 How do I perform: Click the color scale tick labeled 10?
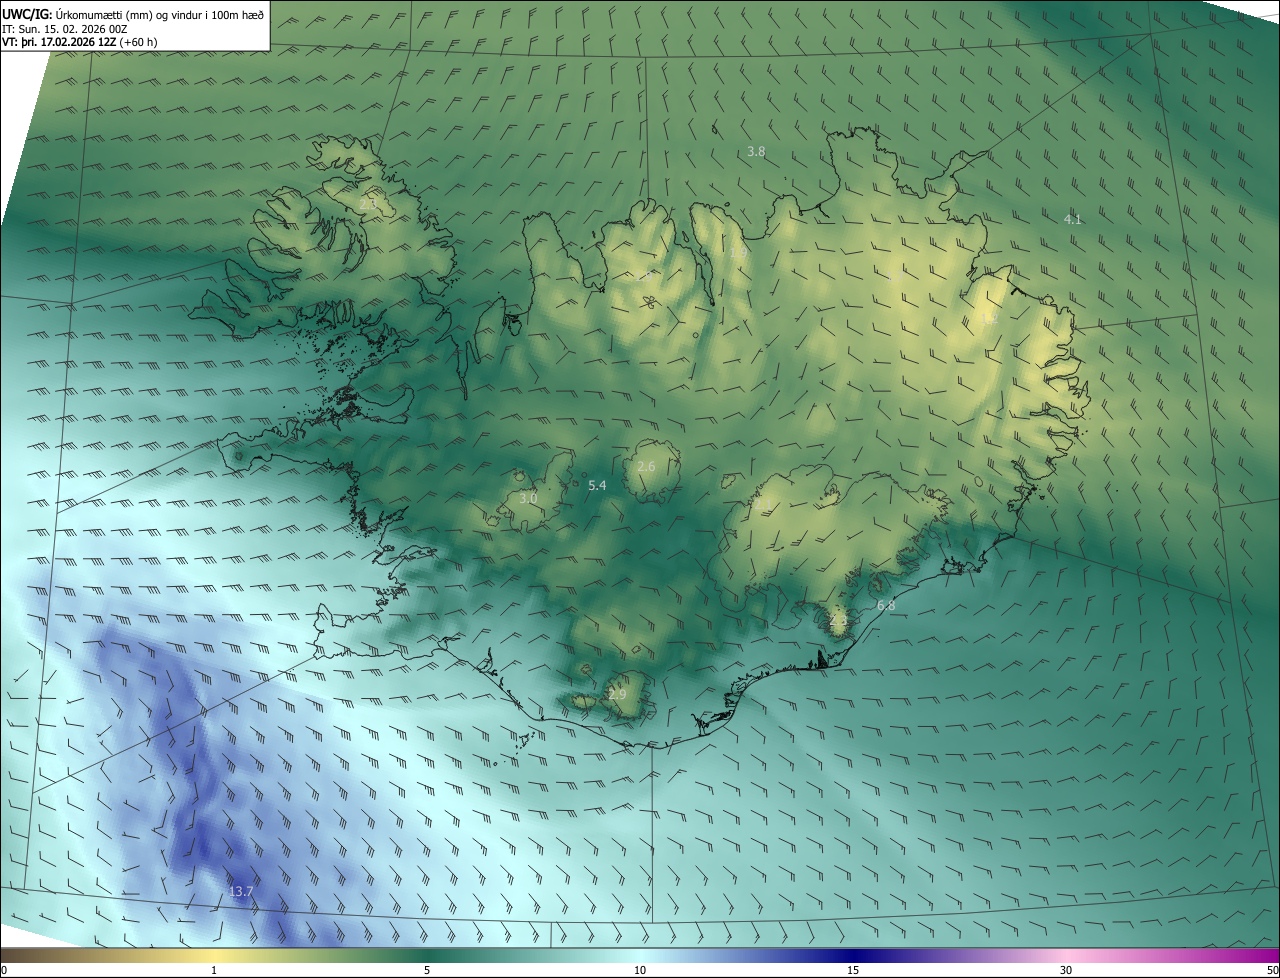tap(640, 970)
